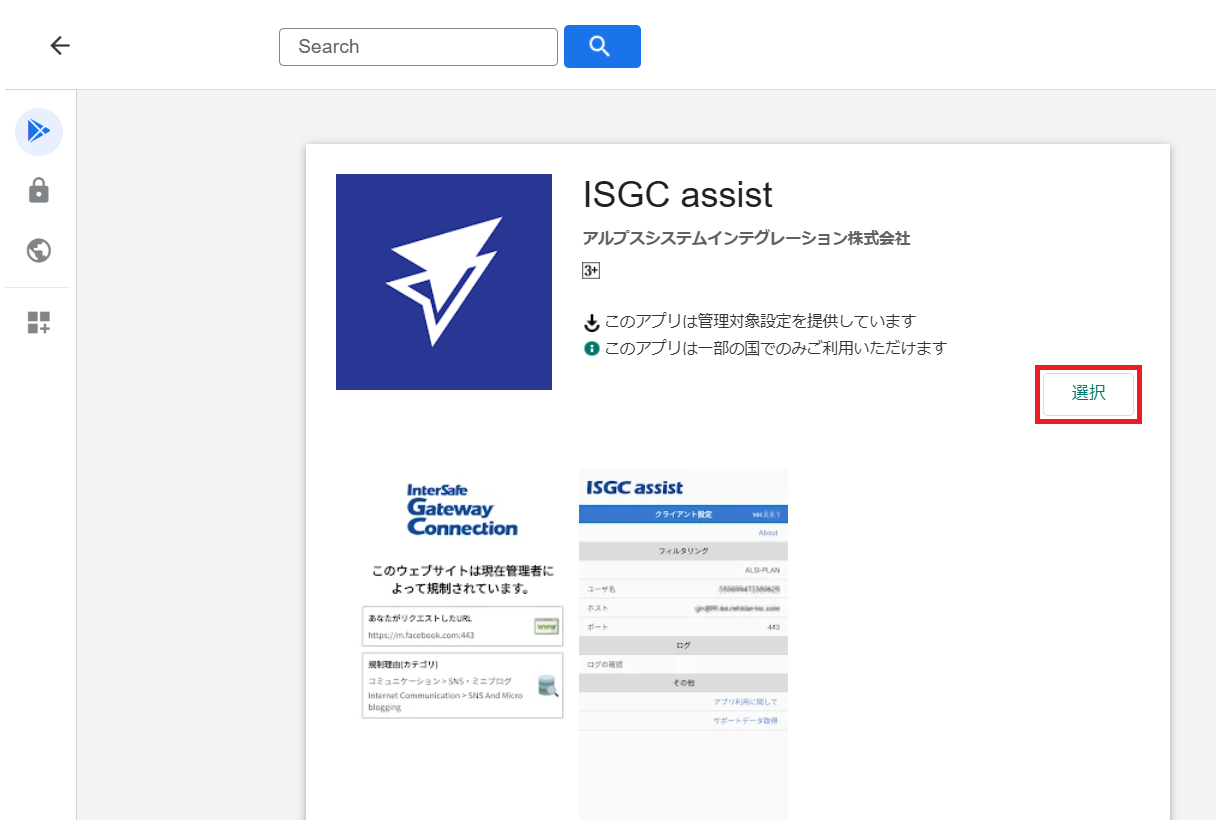Click the download icon beside managed configuration

tap(592, 322)
